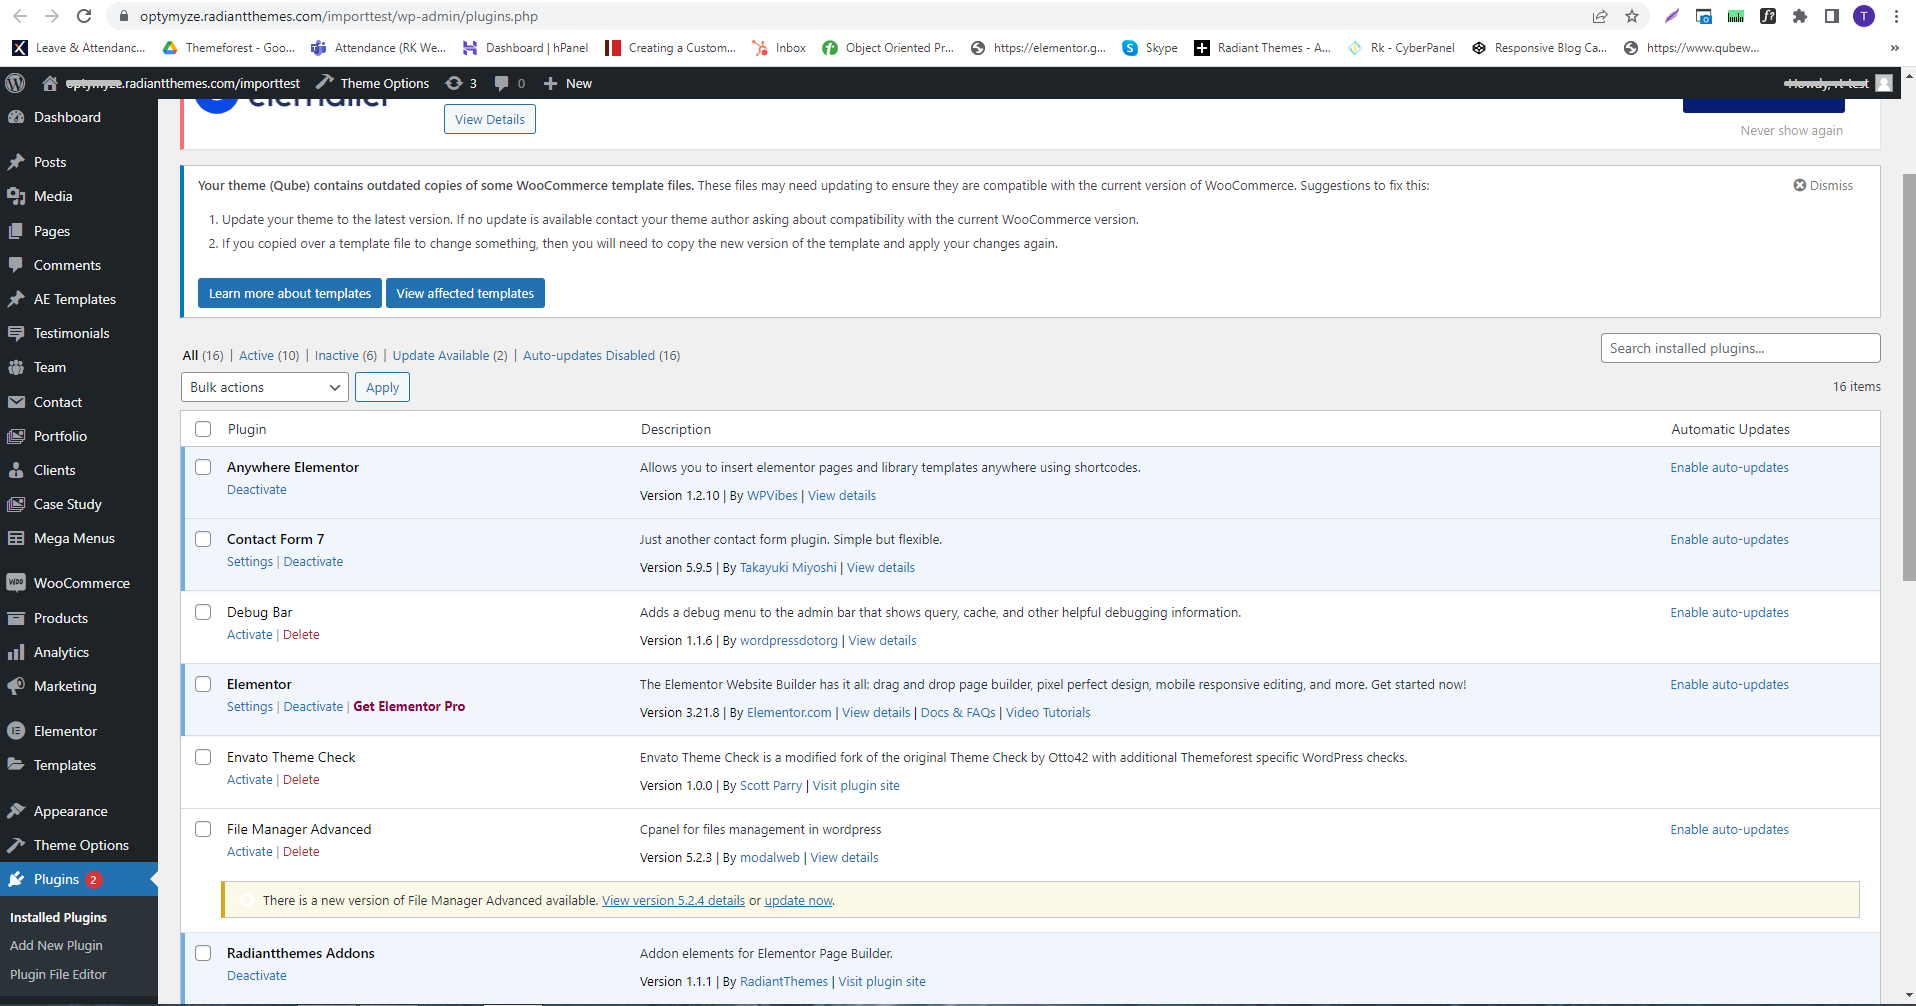
Task: Click the Mega Menus table icon
Action: click(16, 538)
